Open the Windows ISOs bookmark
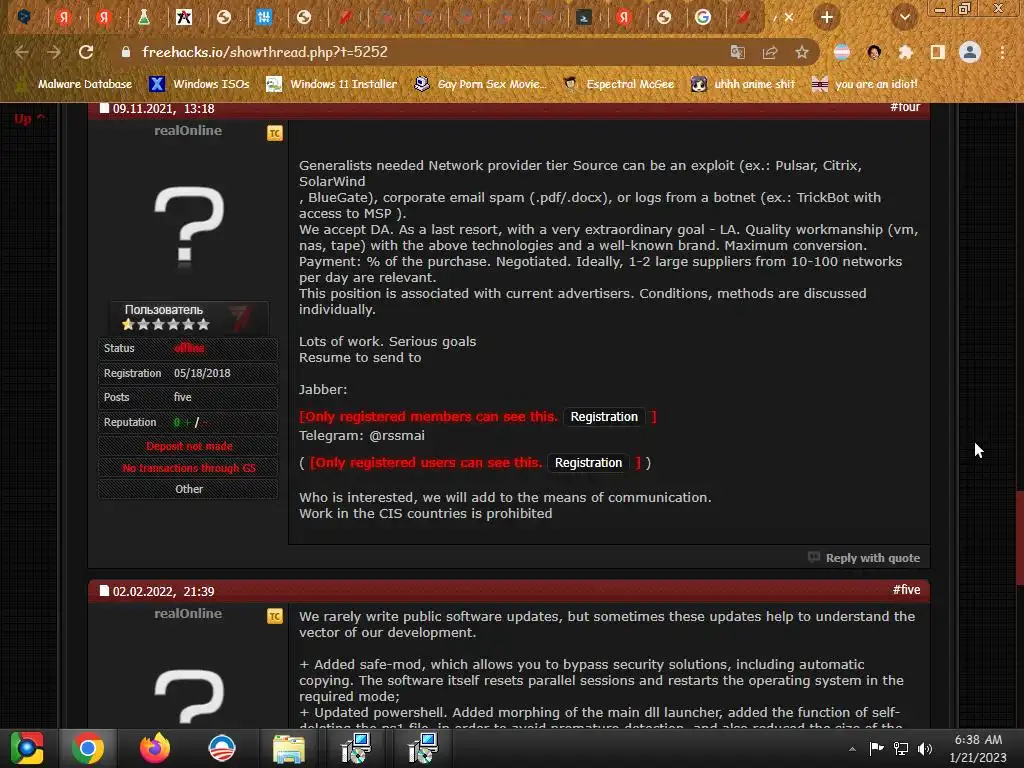Image resolution: width=1024 pixels, height=768 pixels. [199, 84]
